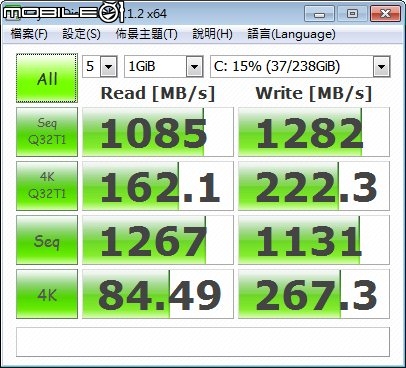This screenshot has height=368, width=406.
Task: Start the 4K Q32T1 test
Action: pos(47,186)
